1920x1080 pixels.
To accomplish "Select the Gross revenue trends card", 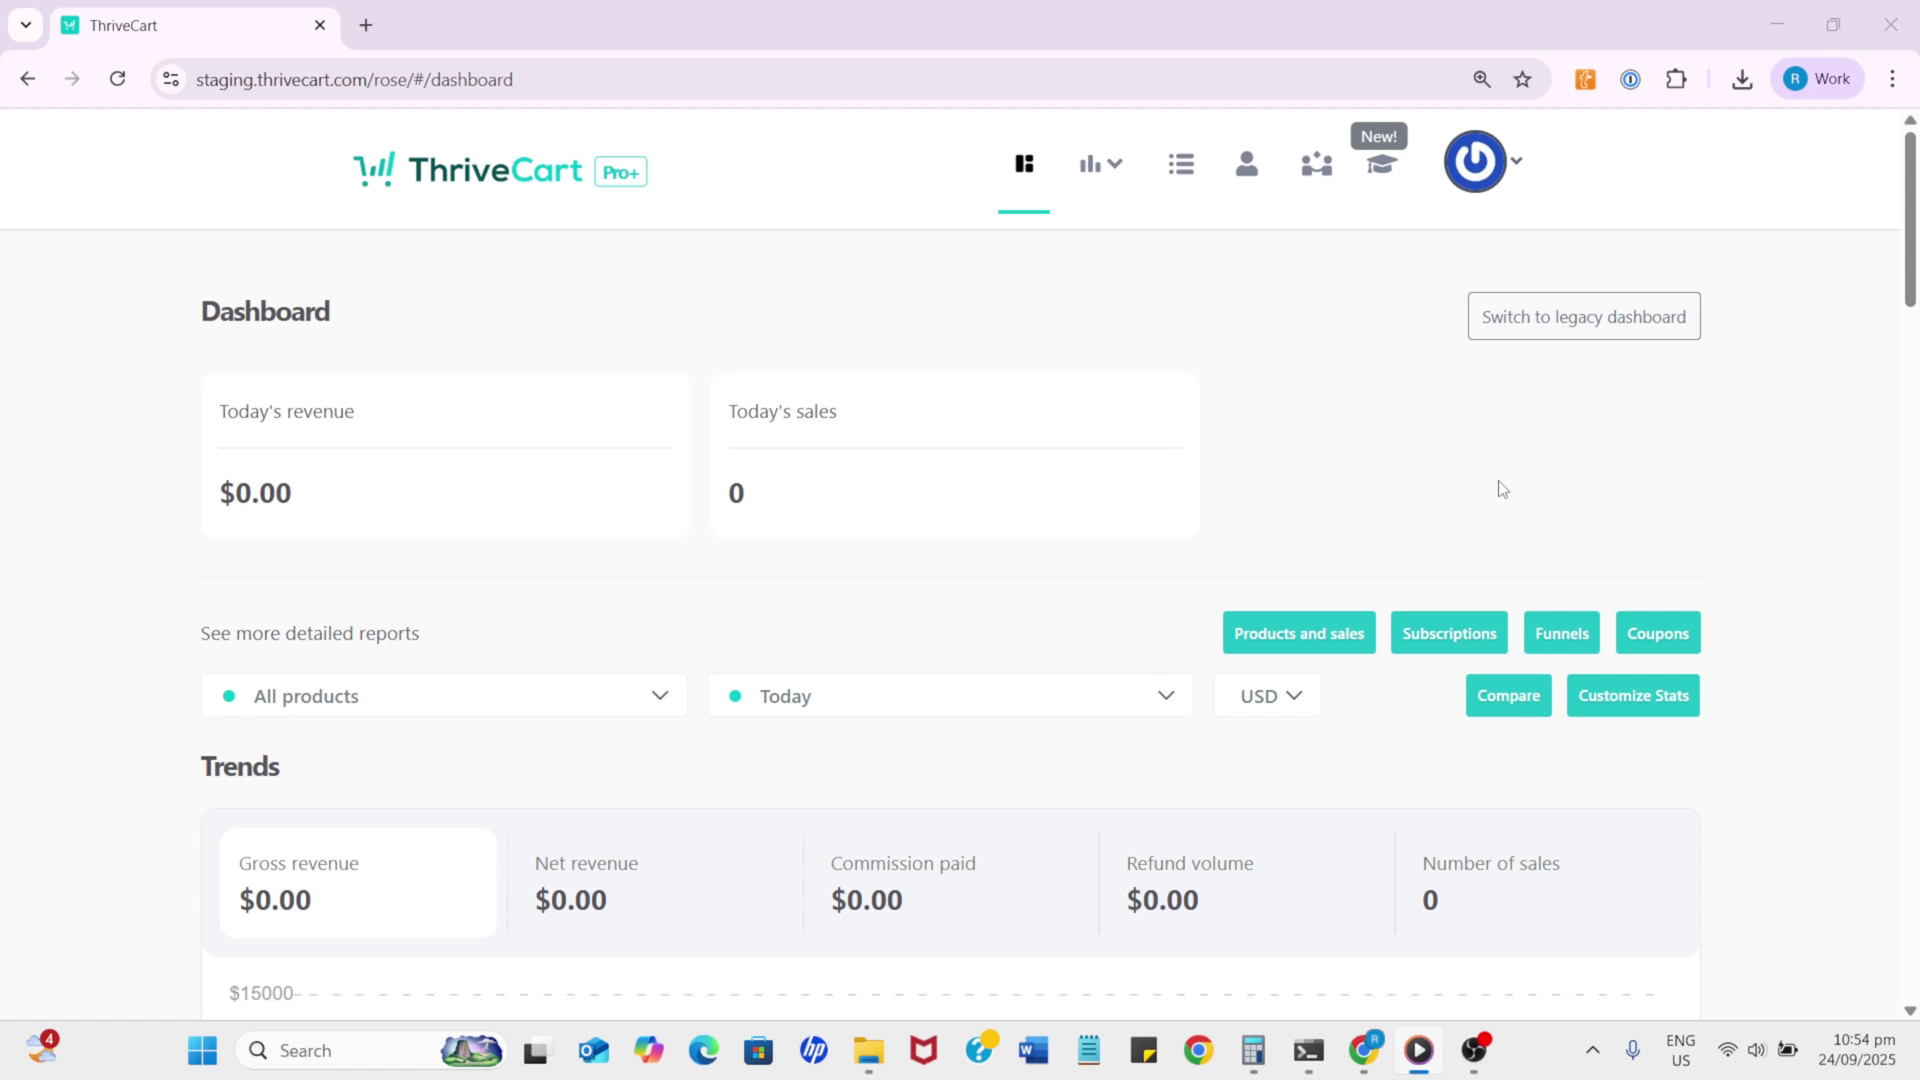I will [x=357, y=882].
